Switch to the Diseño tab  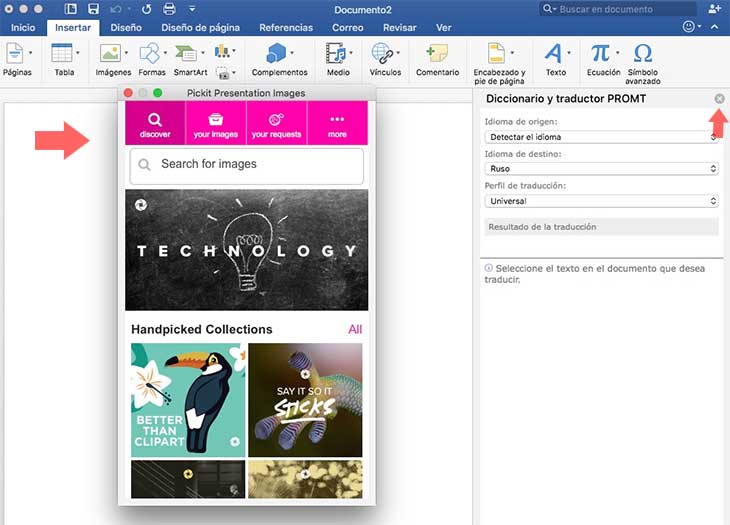[126, 27]
